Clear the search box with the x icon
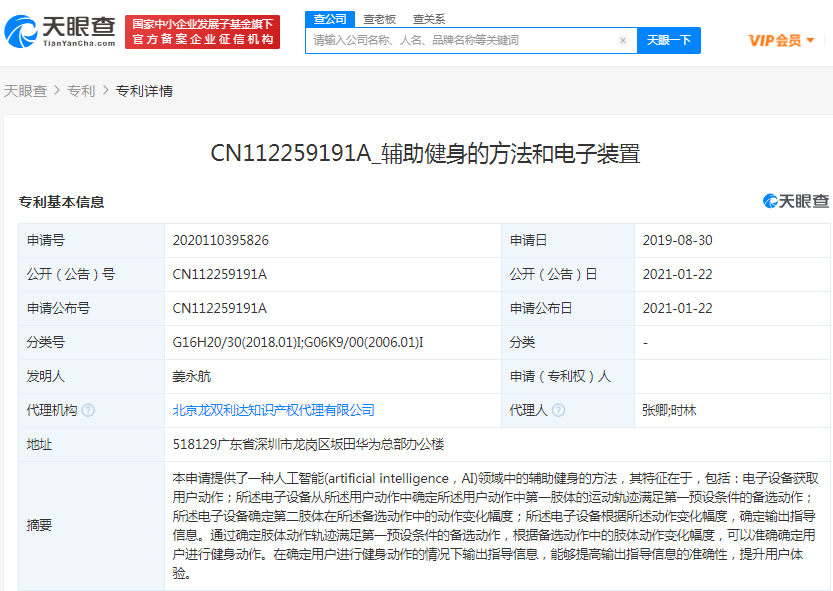The width and height of the screenshot is (833, 591). pos(623,41)
